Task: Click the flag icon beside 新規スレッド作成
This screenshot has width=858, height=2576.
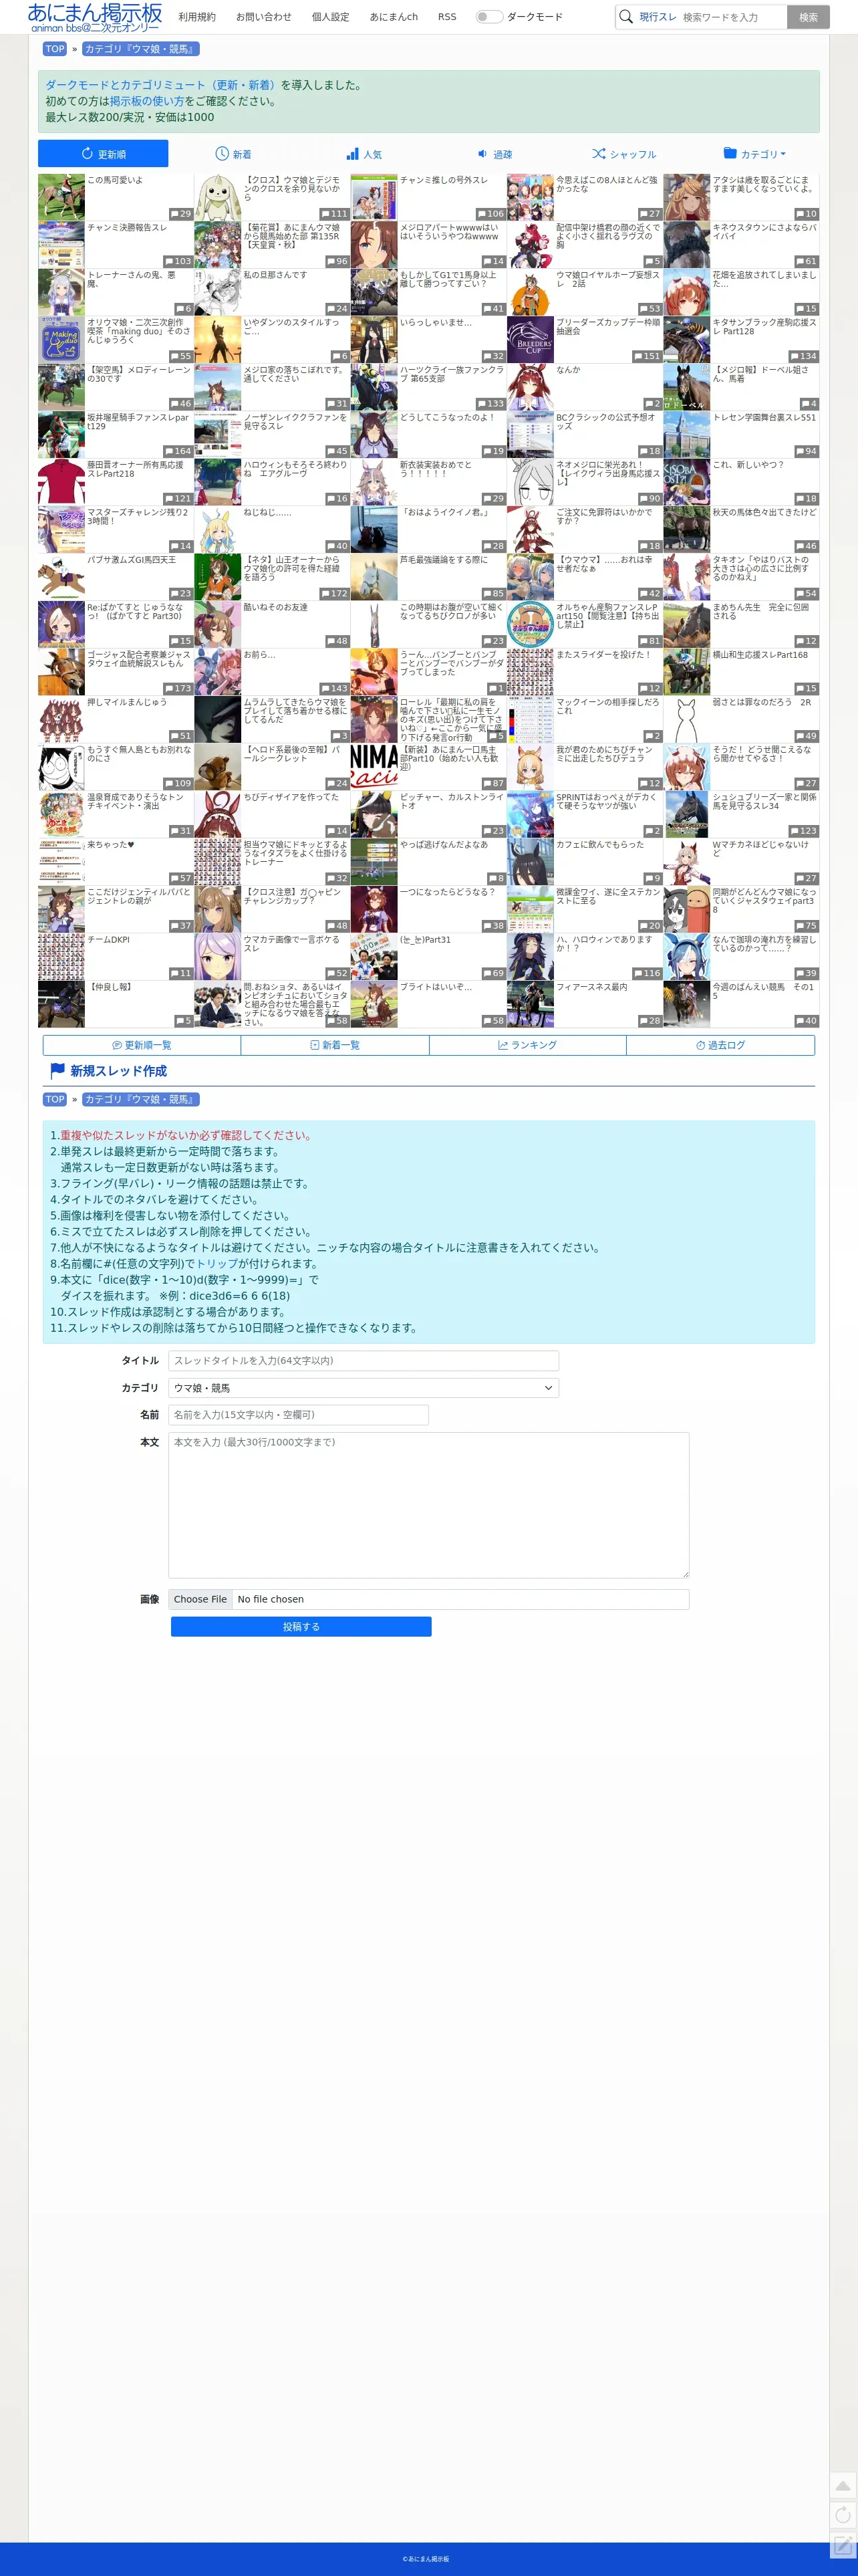Action: click(57, 1071)
